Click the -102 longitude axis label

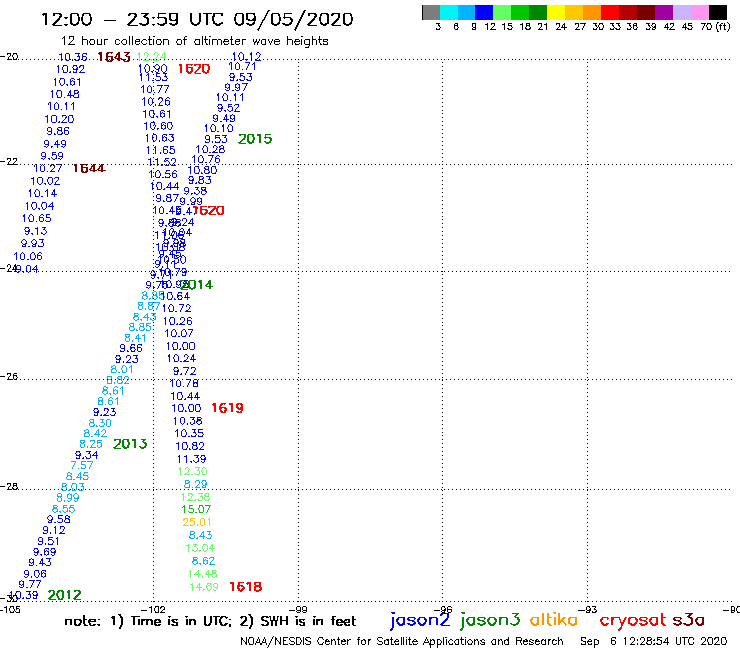click(153, 610)
